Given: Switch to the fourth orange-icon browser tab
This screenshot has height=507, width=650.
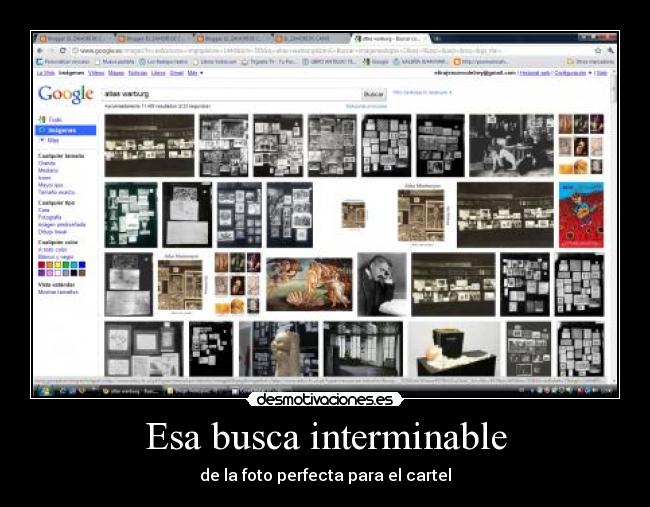Looking at the screenshot, I should pyautogui.click(x=311, y=39).
